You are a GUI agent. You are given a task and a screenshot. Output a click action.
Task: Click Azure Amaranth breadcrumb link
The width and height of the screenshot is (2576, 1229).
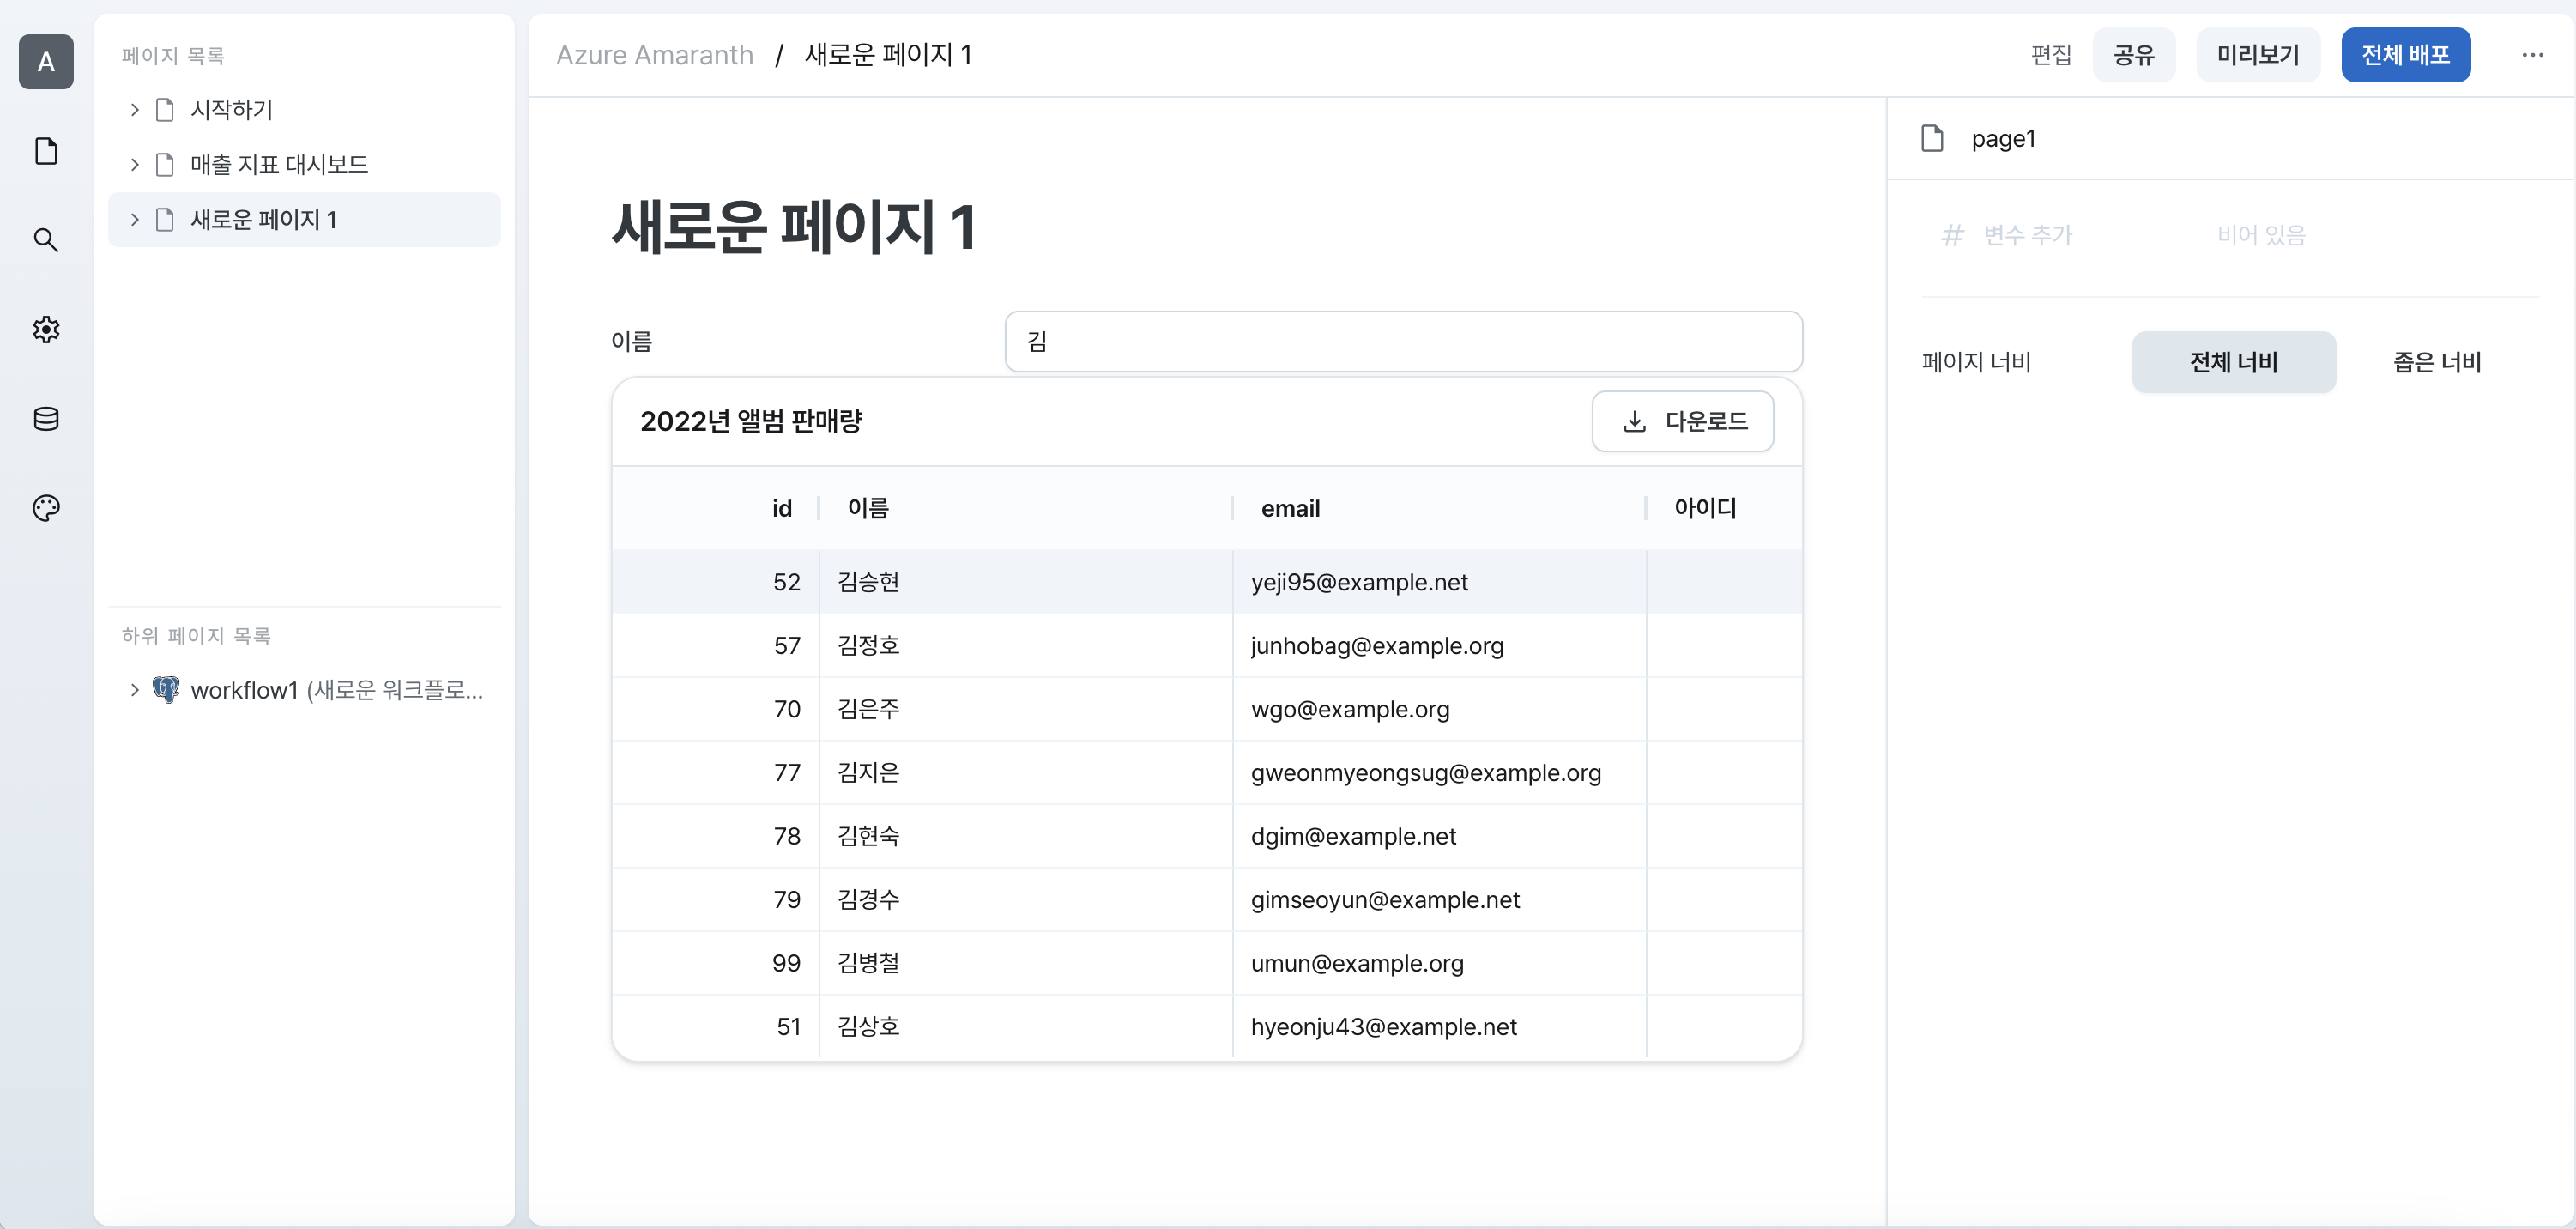654,55
